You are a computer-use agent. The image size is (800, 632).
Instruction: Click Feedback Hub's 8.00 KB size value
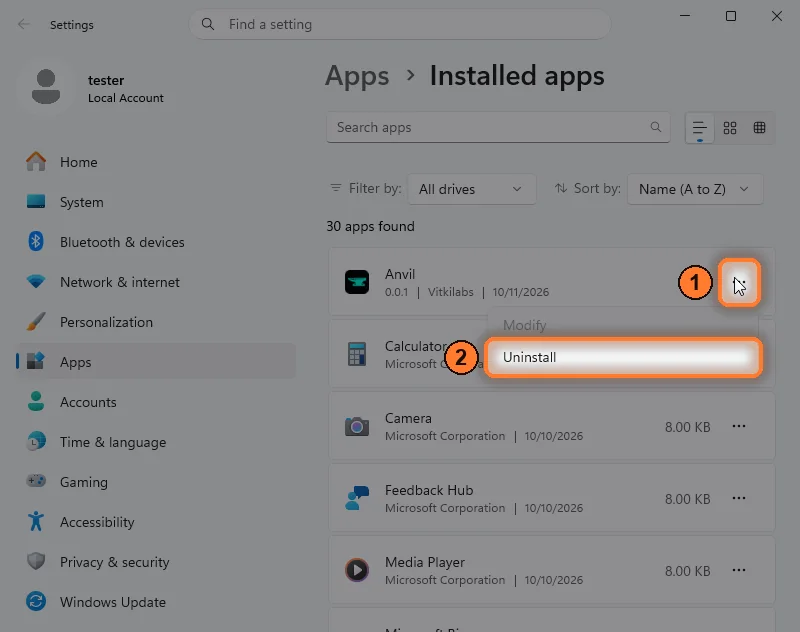click(x=687, y=499)
